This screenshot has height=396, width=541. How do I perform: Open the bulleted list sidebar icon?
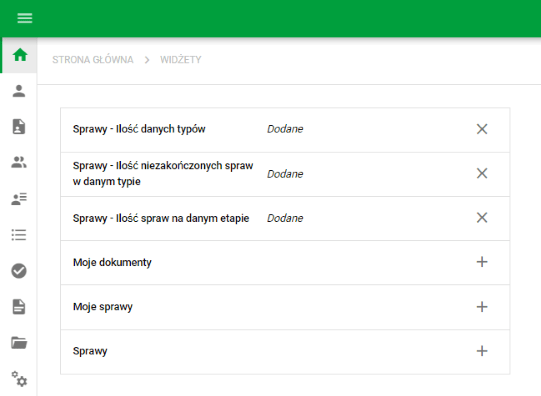[19, 235]
